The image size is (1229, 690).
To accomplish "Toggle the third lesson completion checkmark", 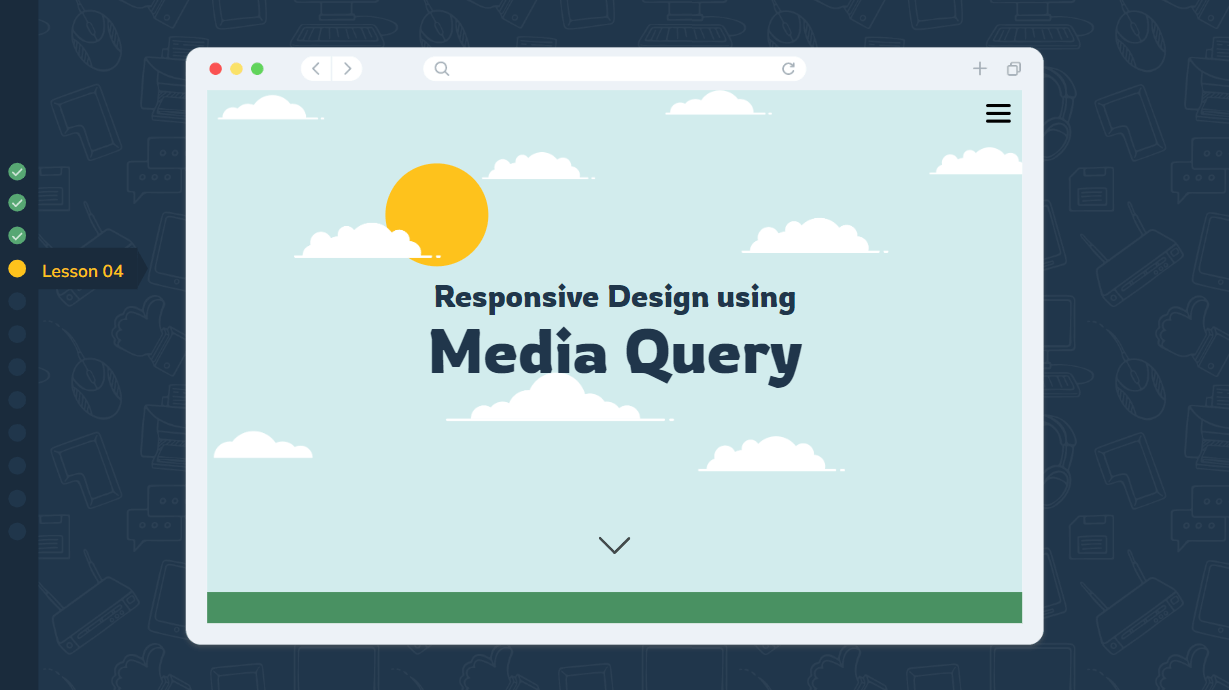I will (x=16, y=235).
